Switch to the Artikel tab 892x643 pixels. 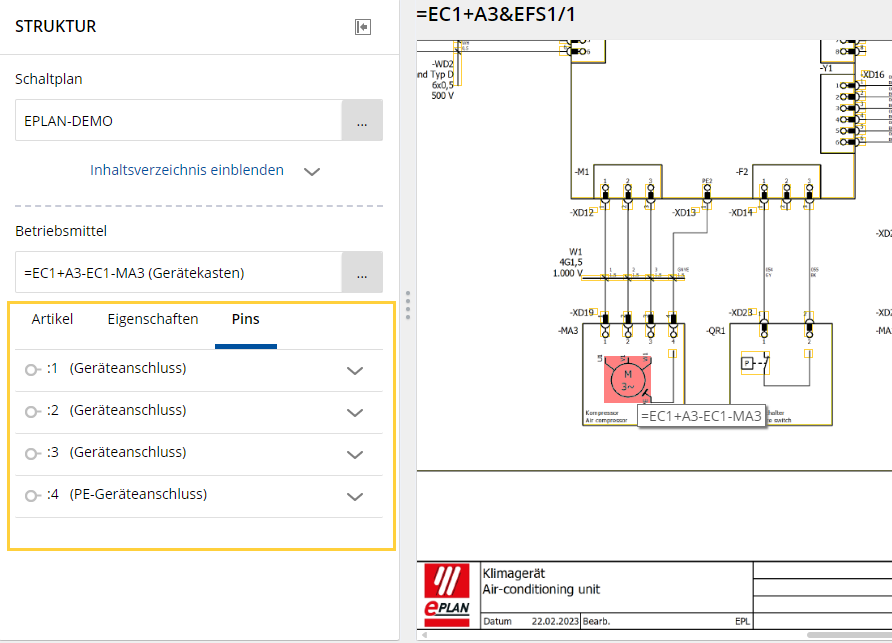(x=52, y=319)
